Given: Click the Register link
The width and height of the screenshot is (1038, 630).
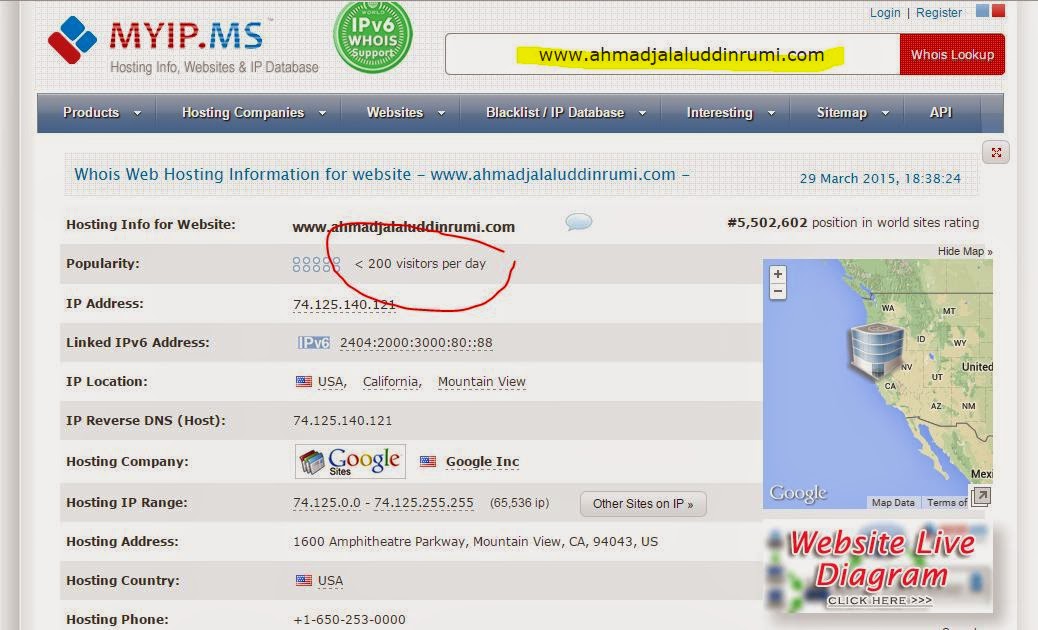Looking at the screenshot, I should pos(939,13).
